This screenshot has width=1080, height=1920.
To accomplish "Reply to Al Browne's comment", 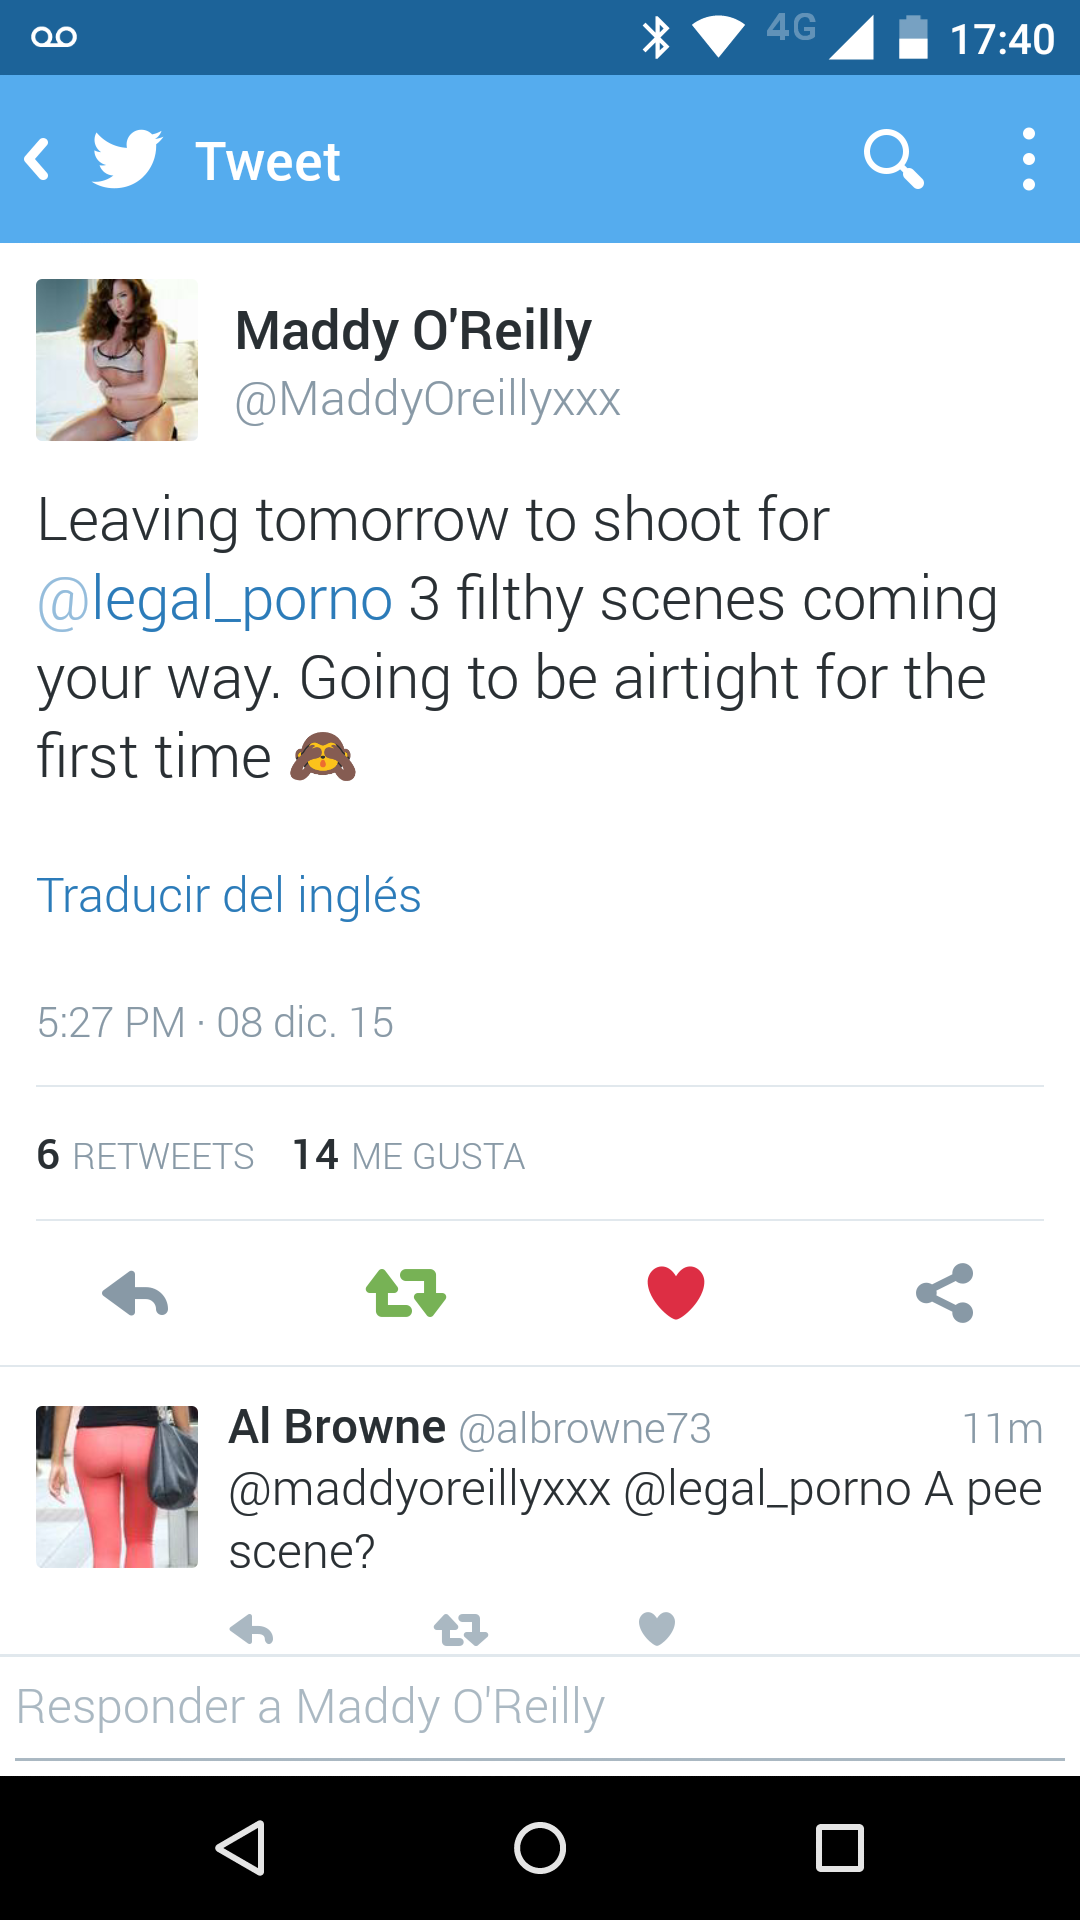I will [251, 1630].
